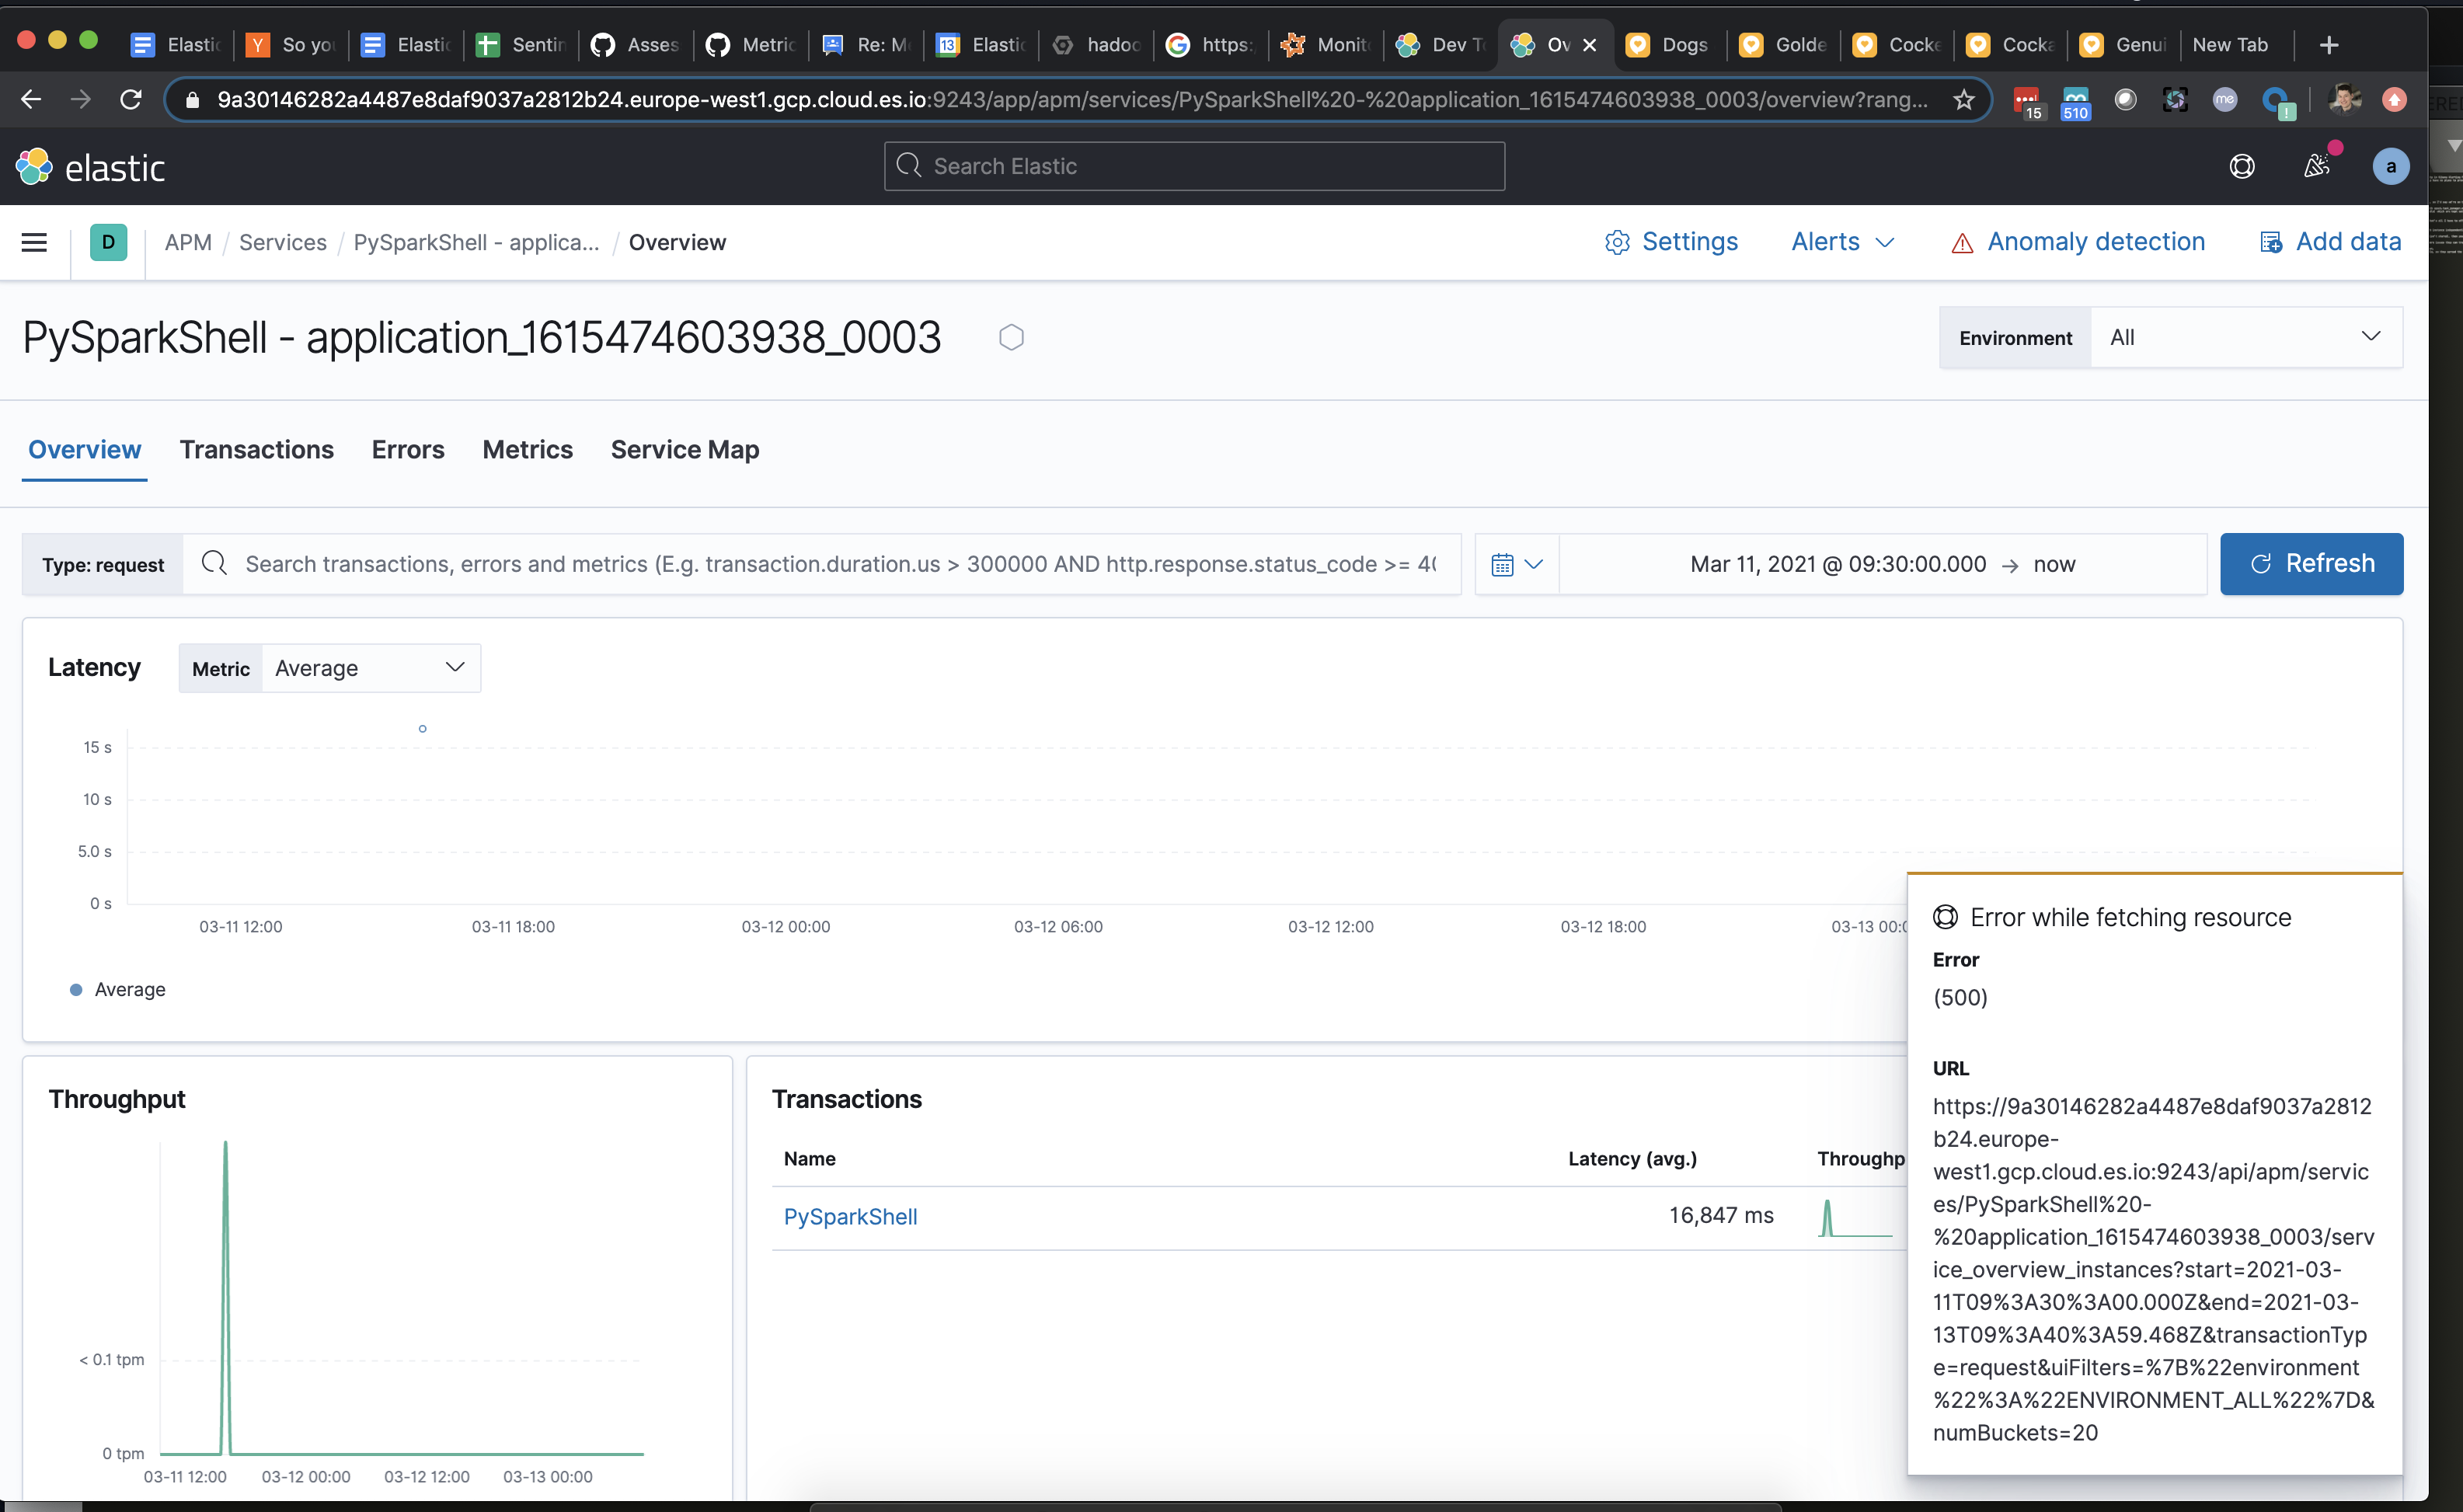
Task: Click the Search Elastic input field
Action: [x=1194, y=166]
